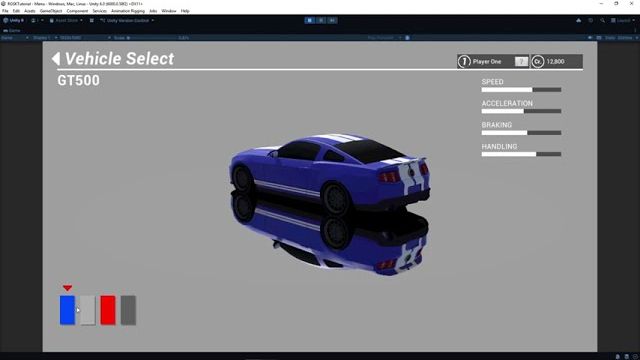Open the Services menu
The width and height of the screenshot is (640, 360).
click(99, 11)
